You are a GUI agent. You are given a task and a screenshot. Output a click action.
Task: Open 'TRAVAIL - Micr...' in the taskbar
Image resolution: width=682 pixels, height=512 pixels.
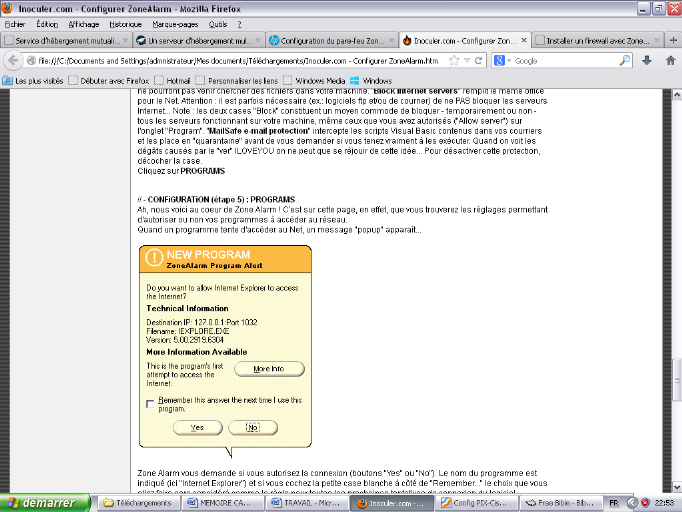[306, 503]
